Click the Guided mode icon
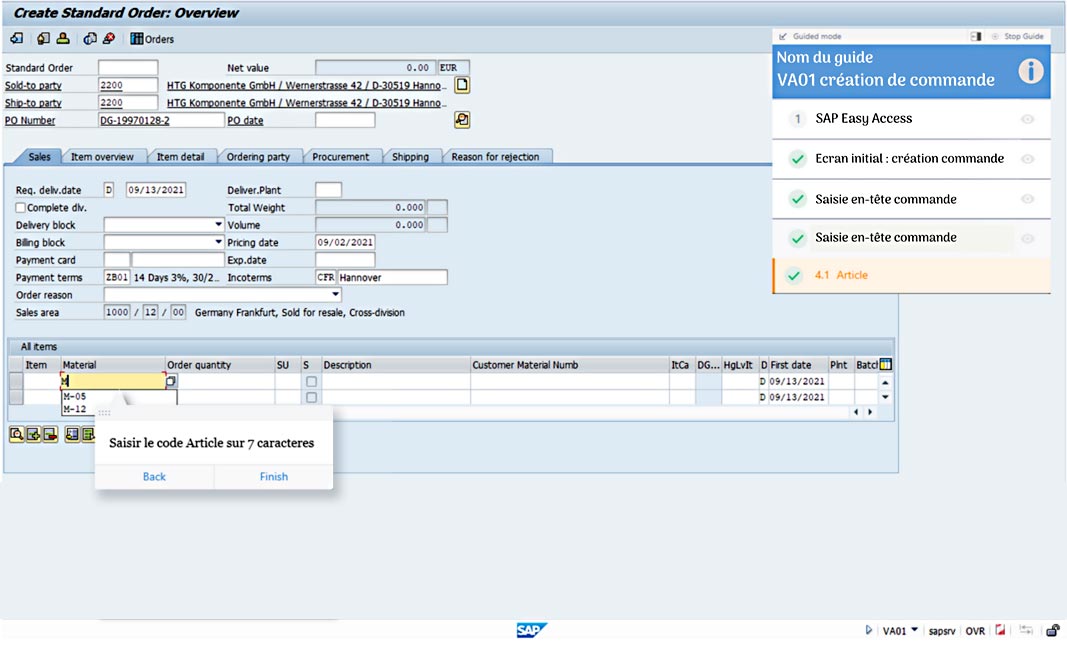Screen dimensions: 1067x652 tap(783, 36)
